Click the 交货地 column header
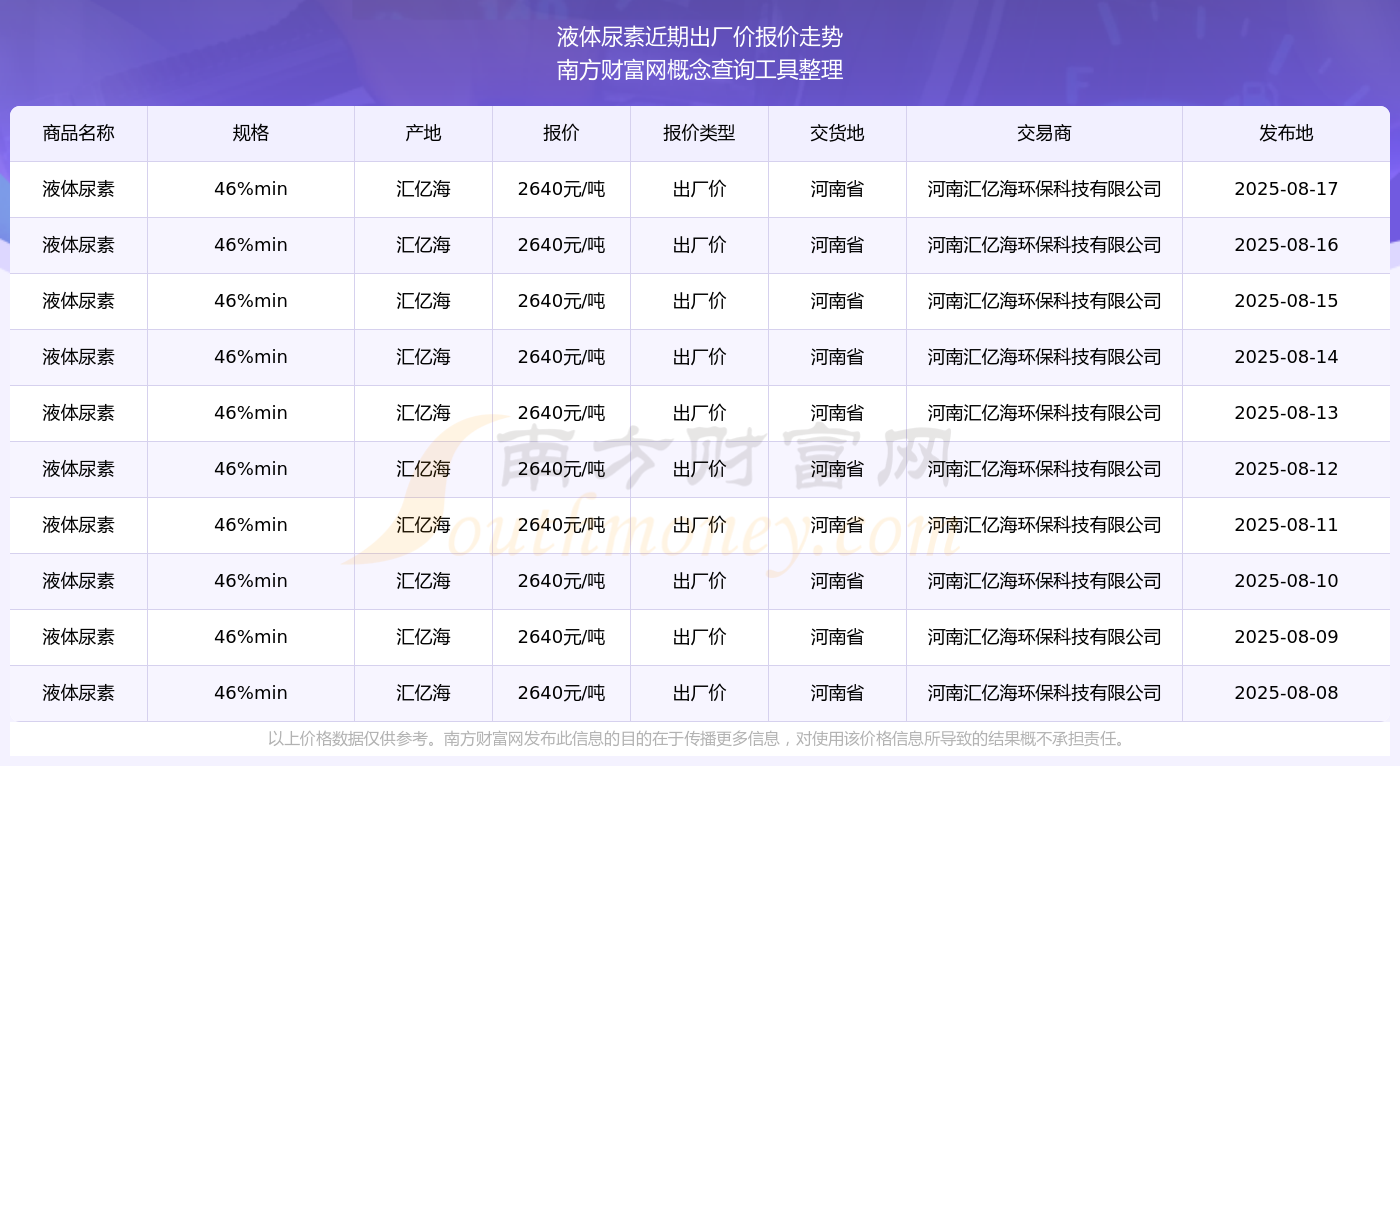This screenshot has height=1205, width=1400. coord(837,133)
